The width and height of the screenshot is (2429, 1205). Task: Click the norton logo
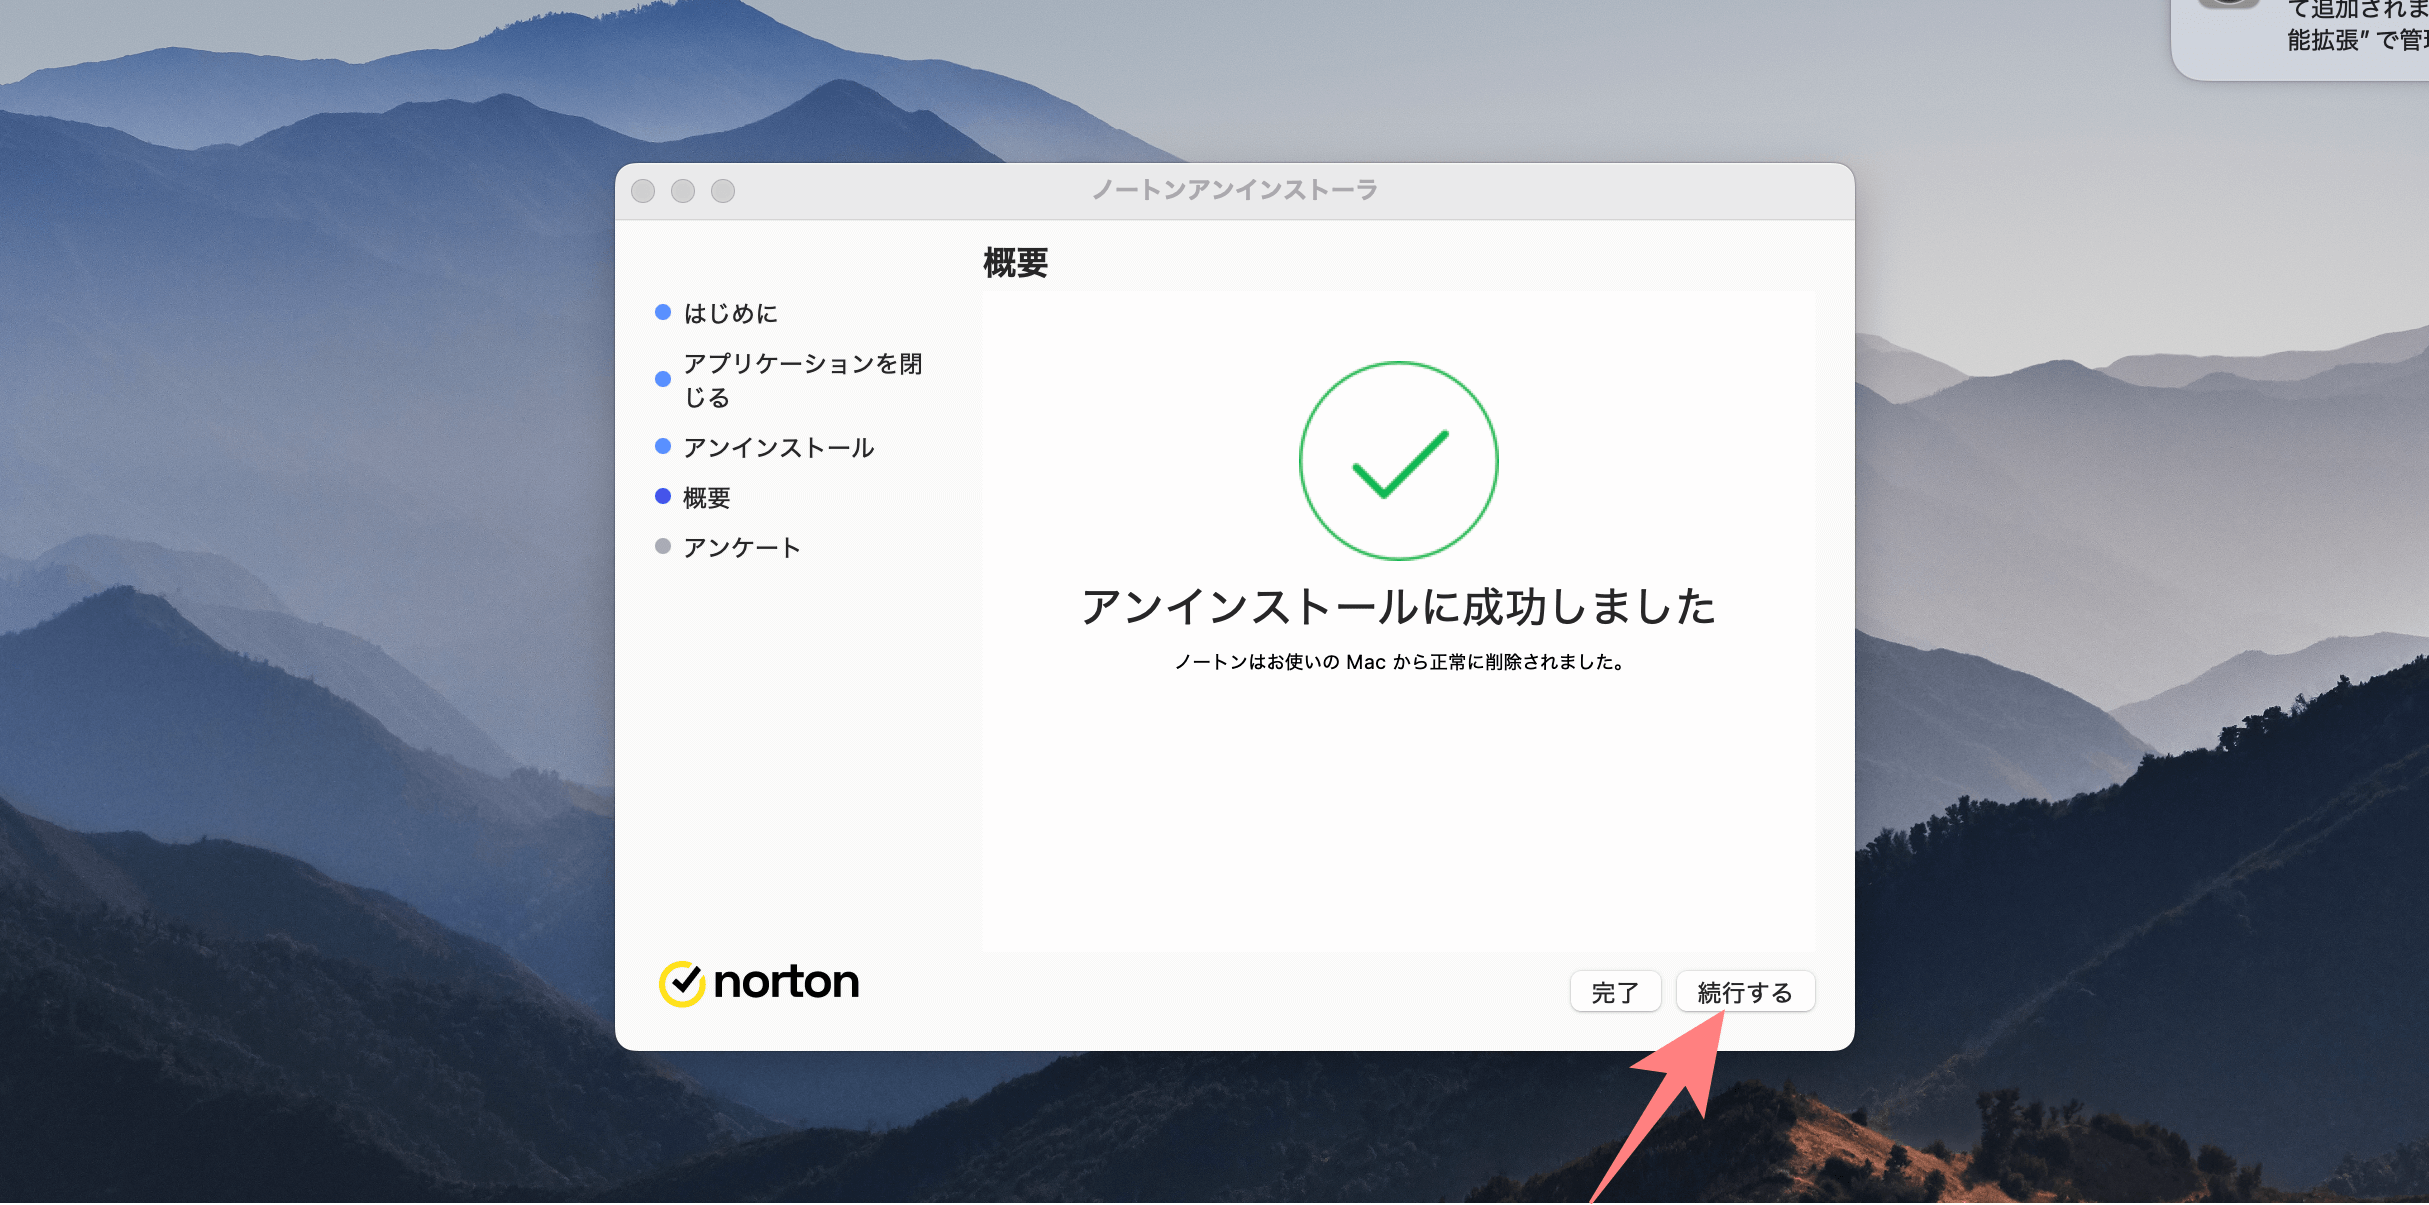pyautogui.click(x=759, y=983)
